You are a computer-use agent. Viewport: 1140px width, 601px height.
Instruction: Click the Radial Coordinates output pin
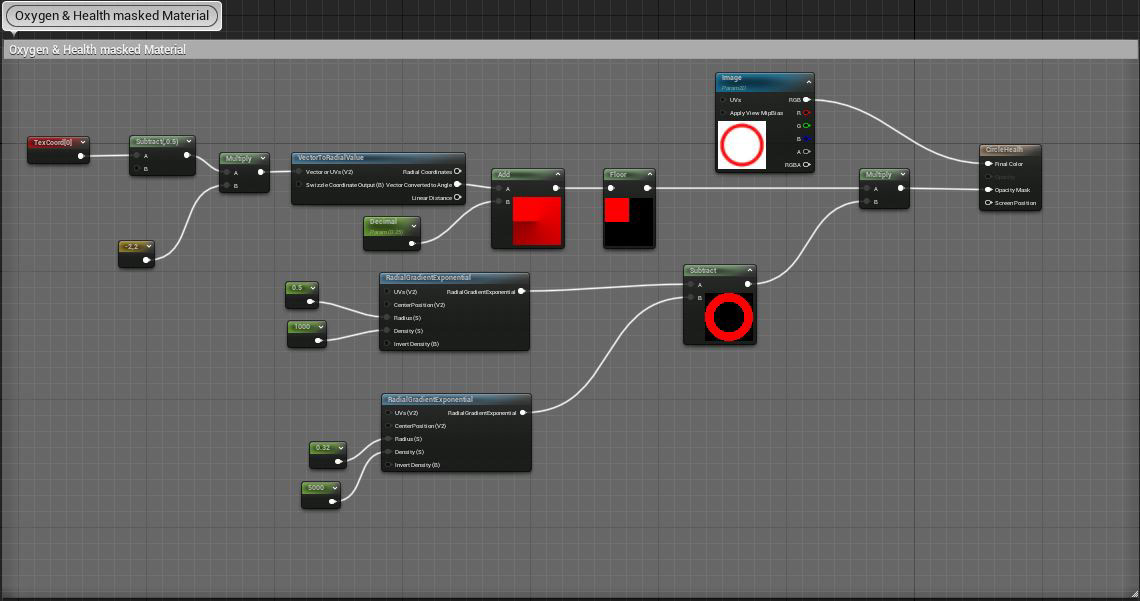point(457,172)
